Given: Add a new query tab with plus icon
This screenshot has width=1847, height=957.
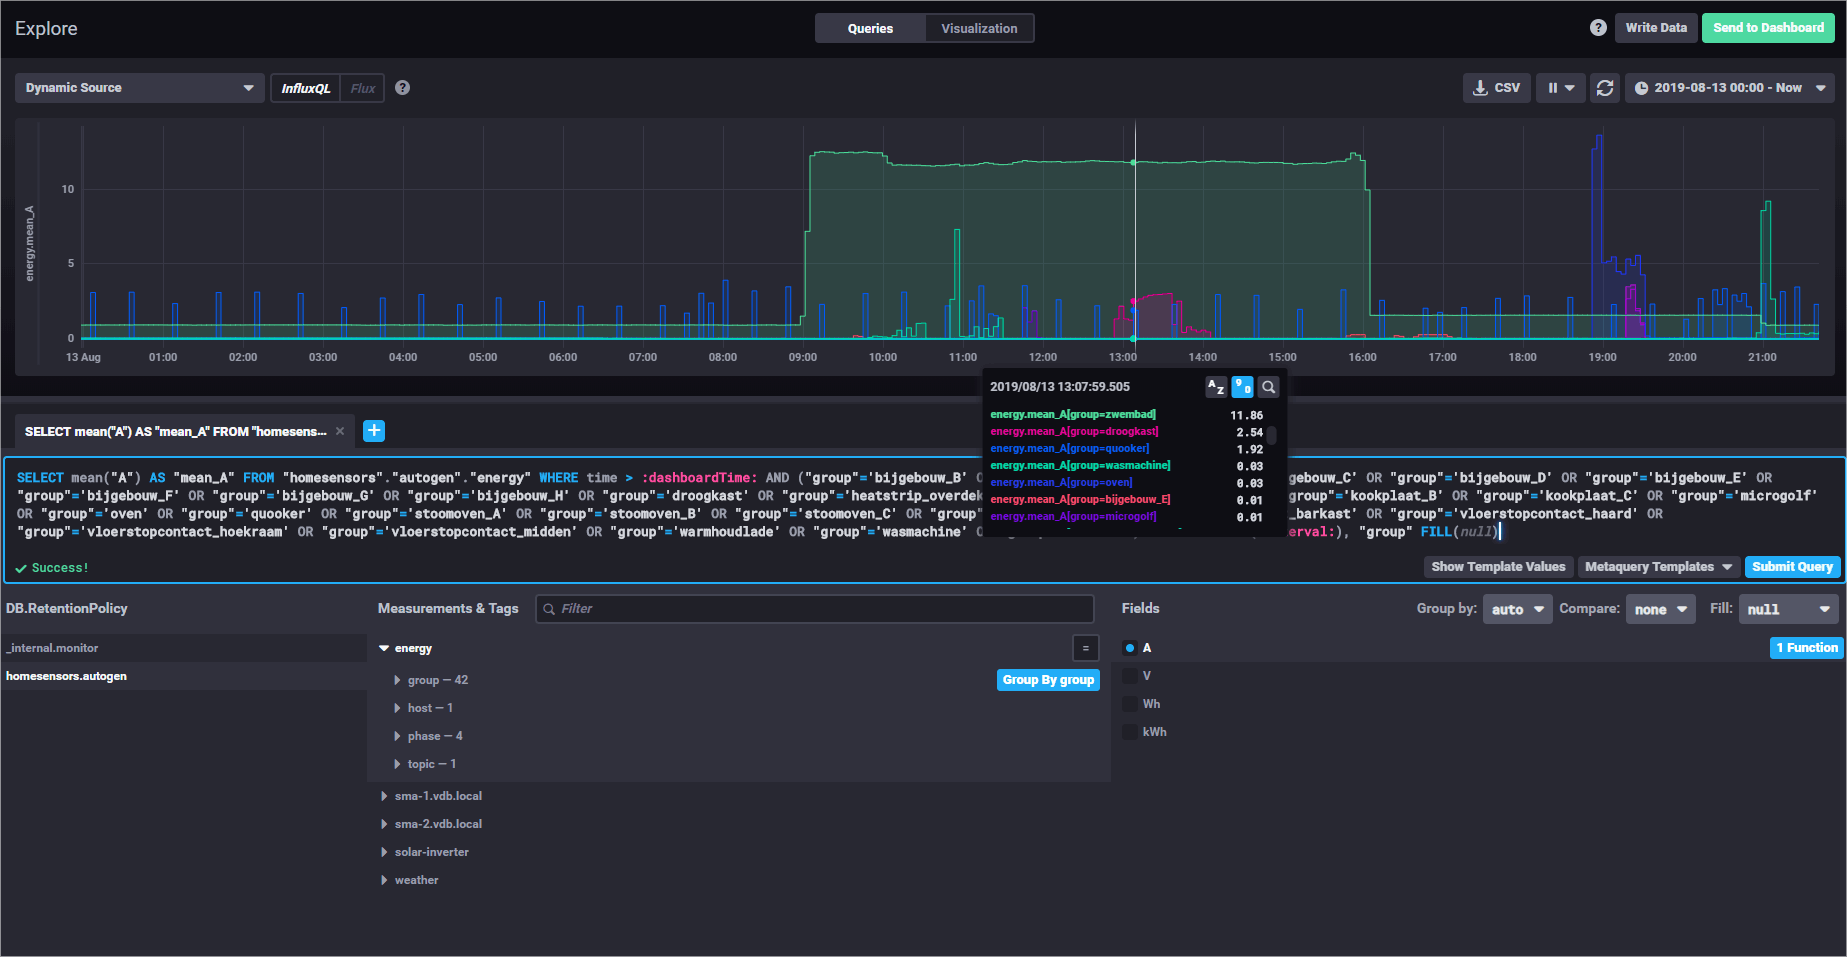Looking at the screenshot, I should pyautogui.click(x=374, y=431).
